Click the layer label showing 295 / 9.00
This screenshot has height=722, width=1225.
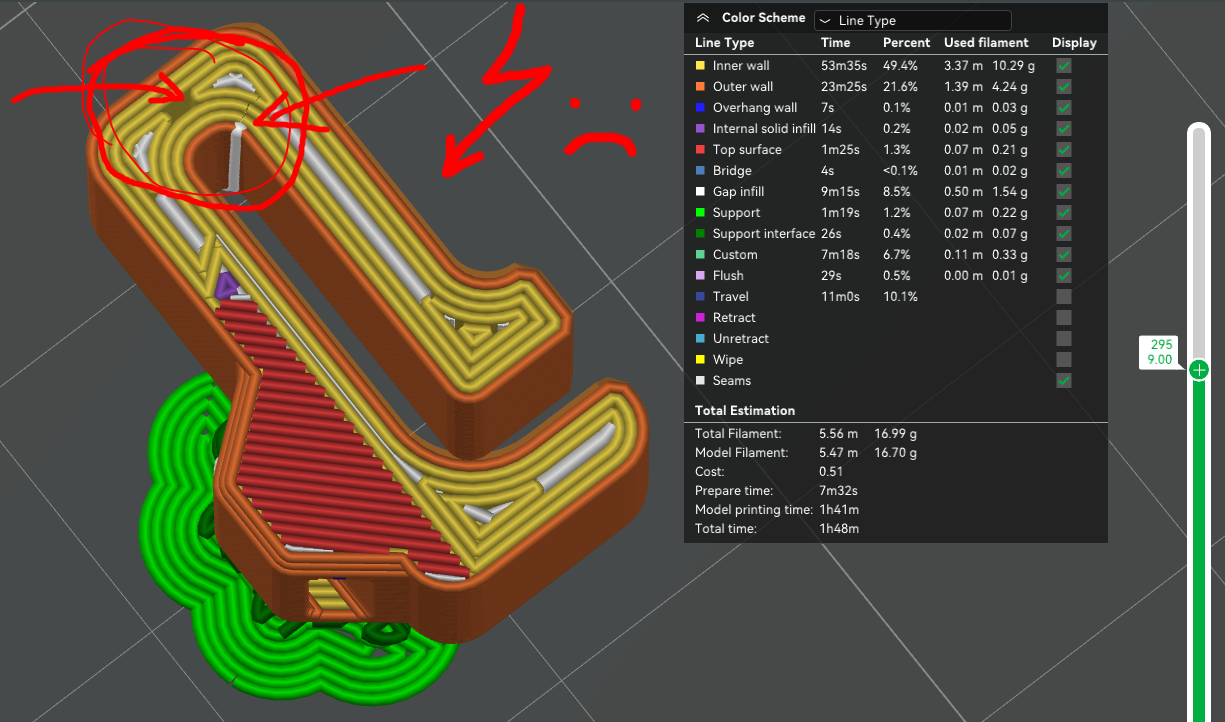[x=1161, y=352]
